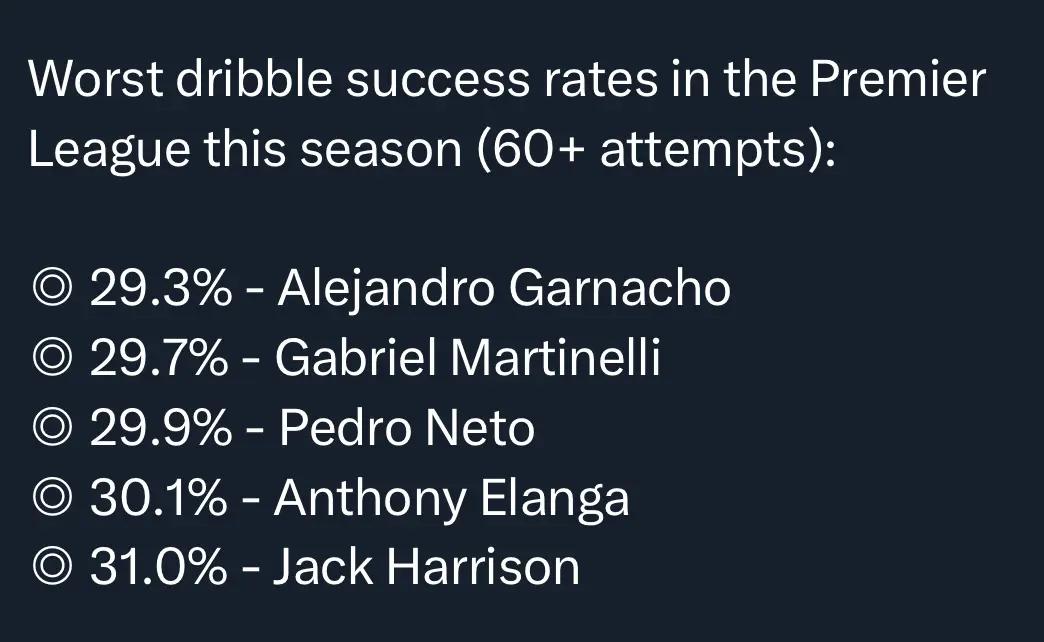Click the 29.7% figure
The width and height of the screenshot is (1044, 642).
[158, 358]
